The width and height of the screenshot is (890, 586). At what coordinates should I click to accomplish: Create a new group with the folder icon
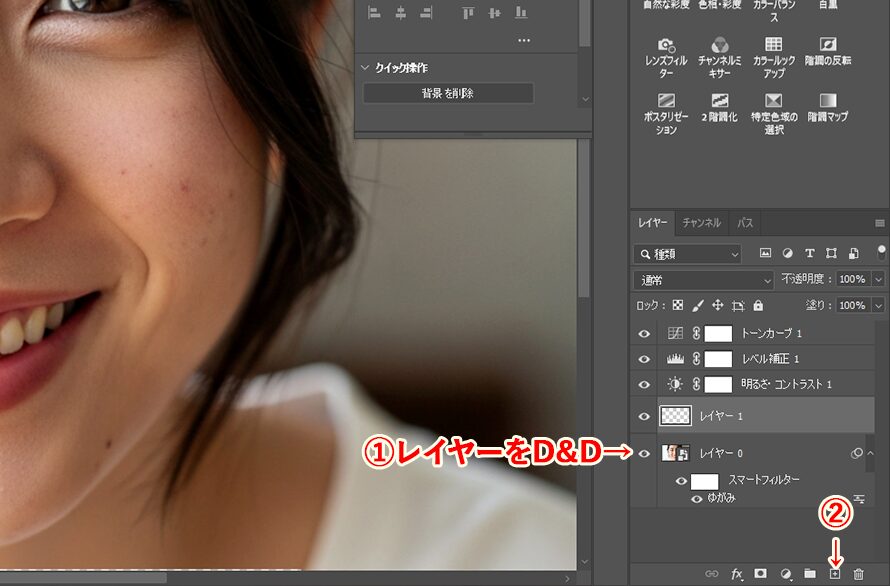tap(810, 574)
